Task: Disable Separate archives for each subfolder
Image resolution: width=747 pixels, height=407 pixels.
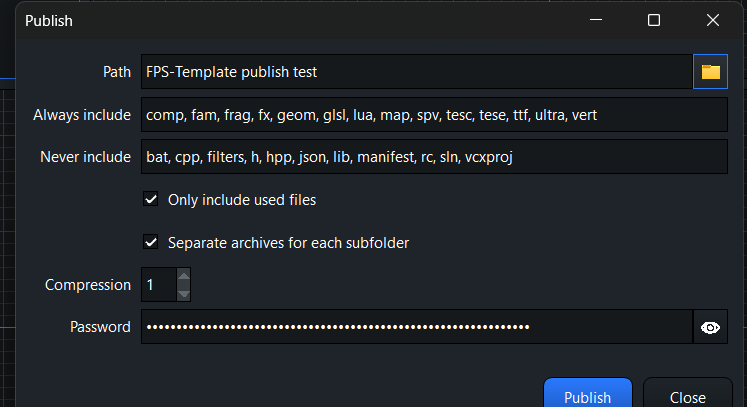Action: tap(151, 242)
